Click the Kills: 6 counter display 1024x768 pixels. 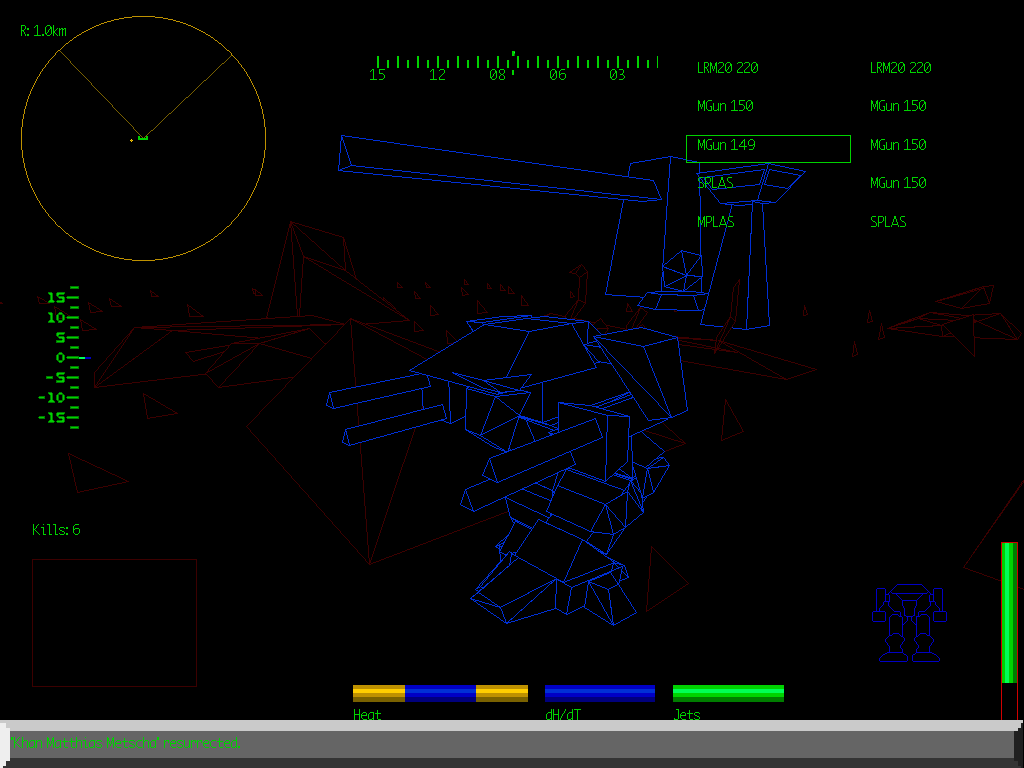click(57, 530)
